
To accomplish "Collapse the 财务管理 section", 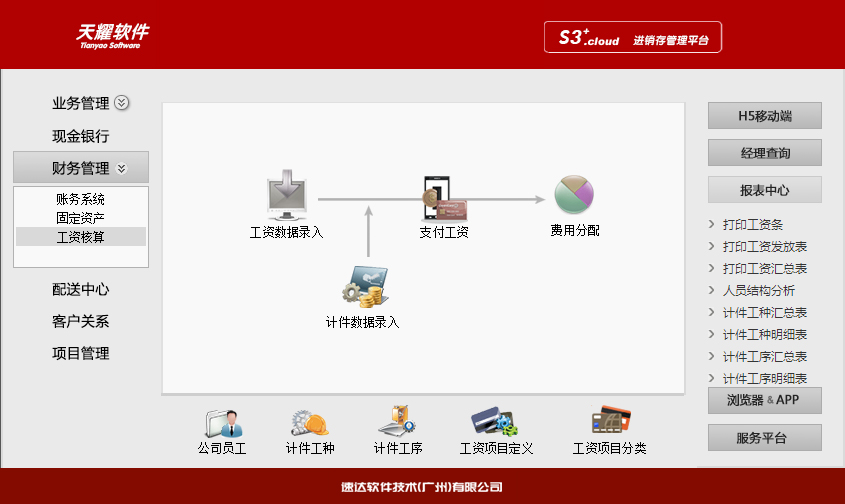I will click(122, 168).
